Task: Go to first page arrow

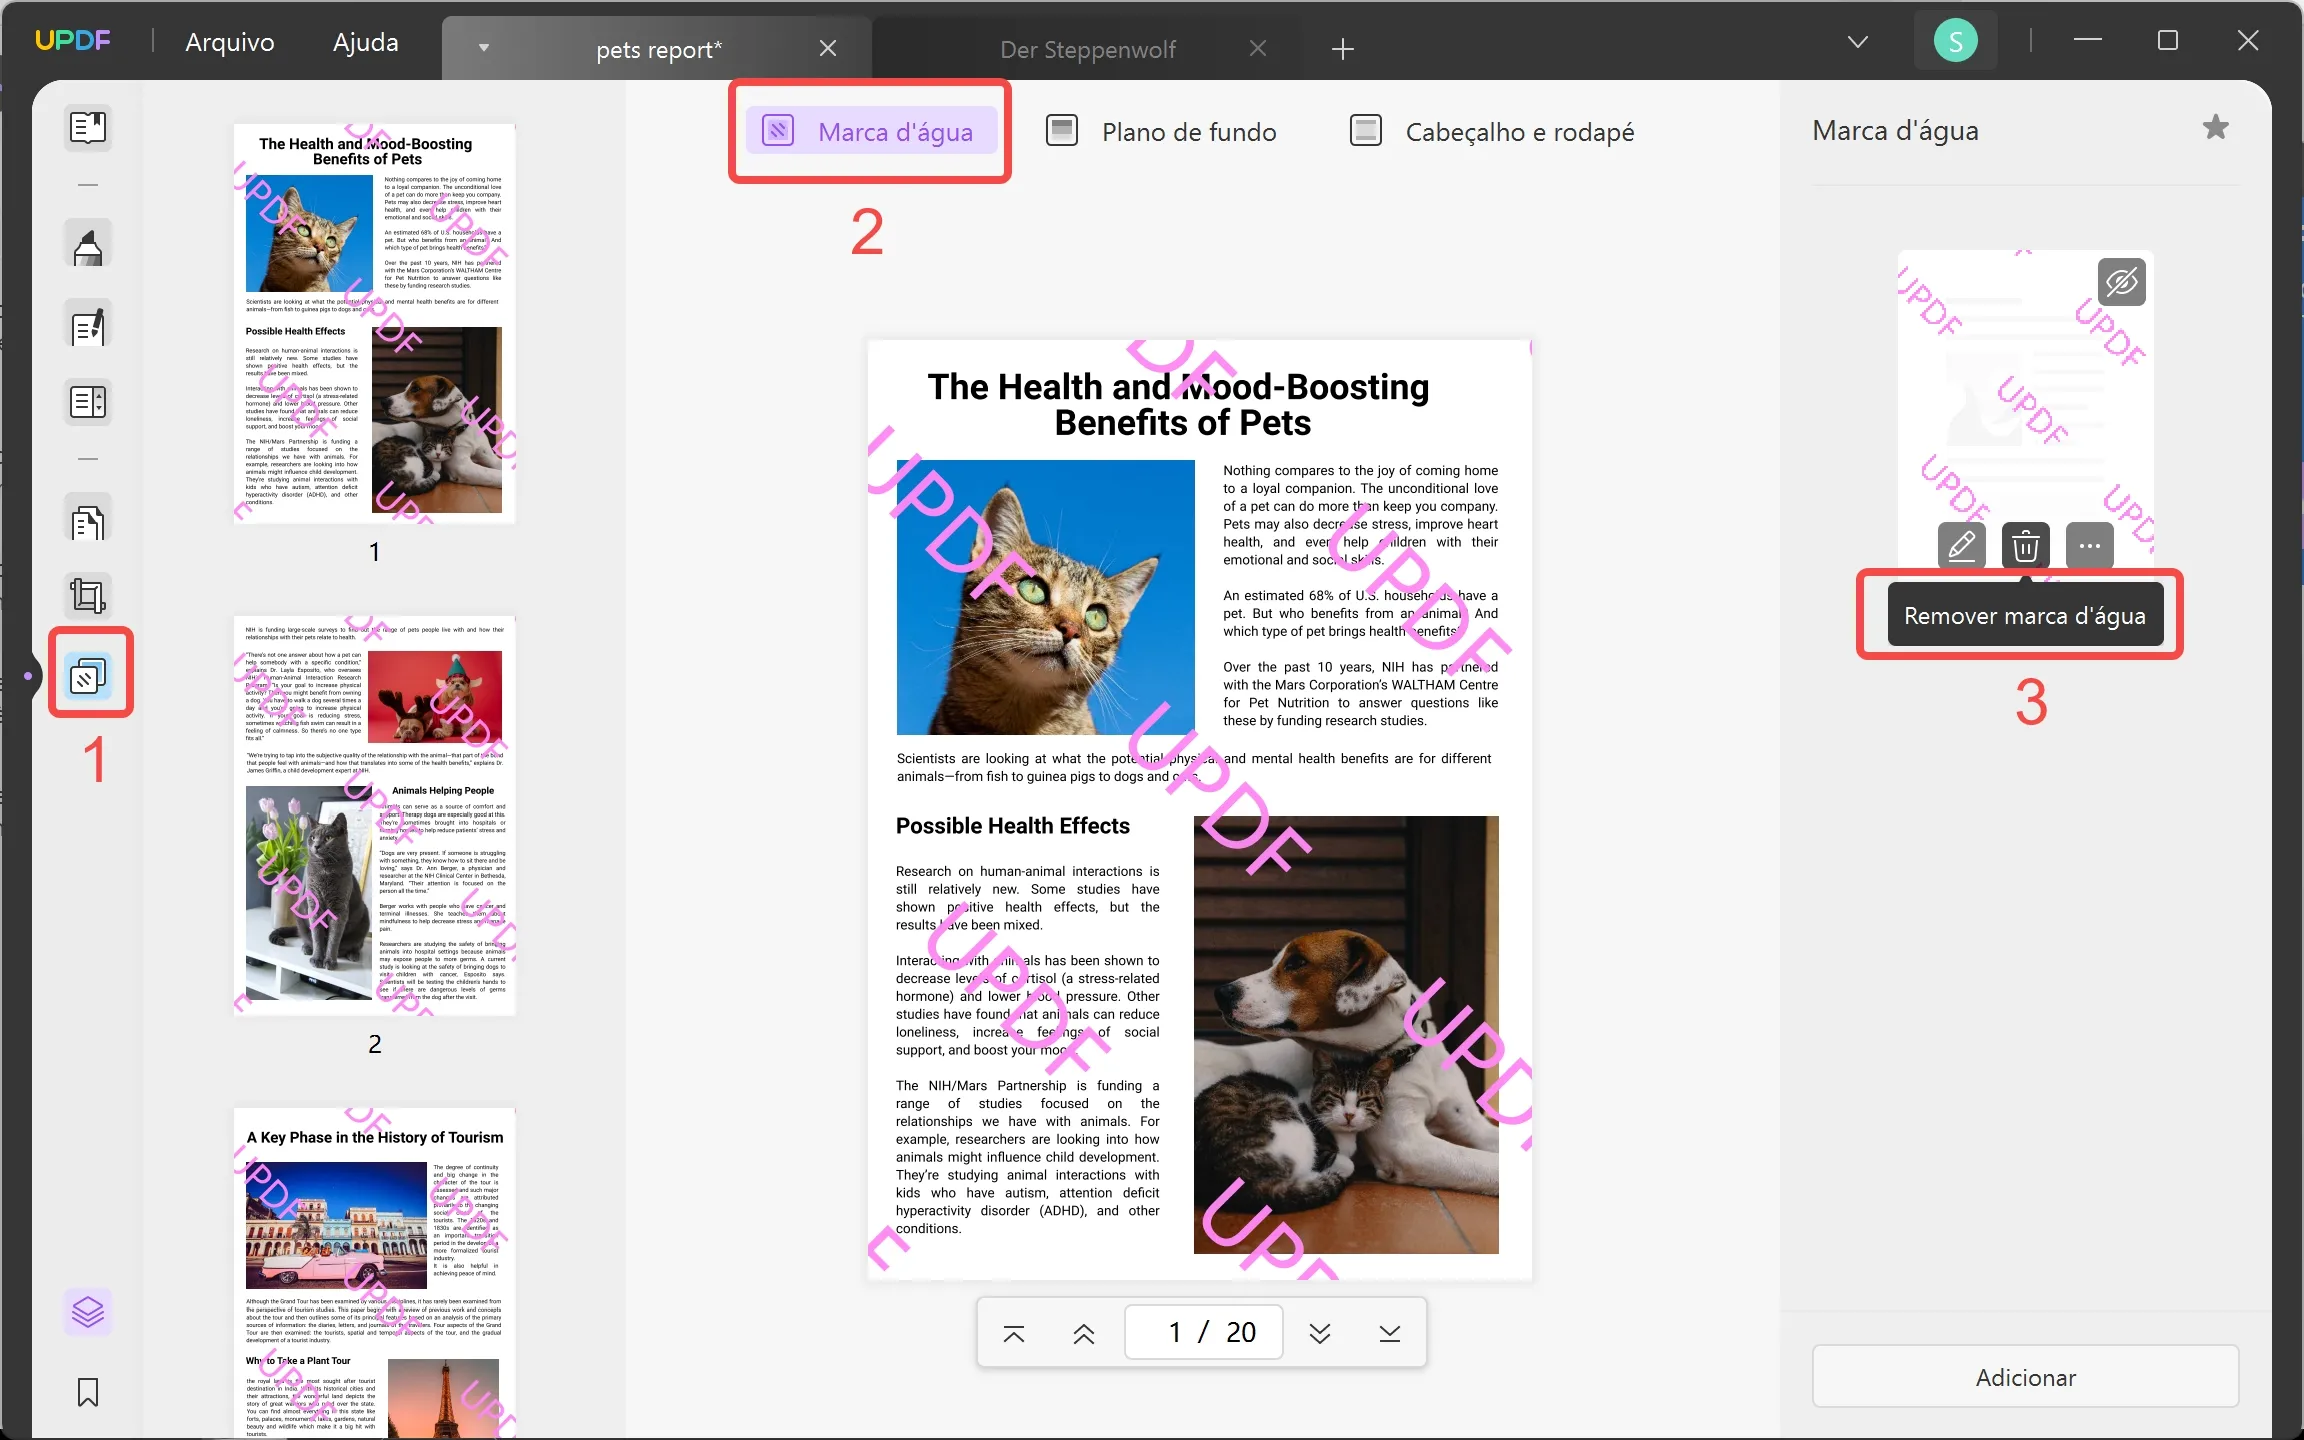Action: [x=1014, y=1333]
